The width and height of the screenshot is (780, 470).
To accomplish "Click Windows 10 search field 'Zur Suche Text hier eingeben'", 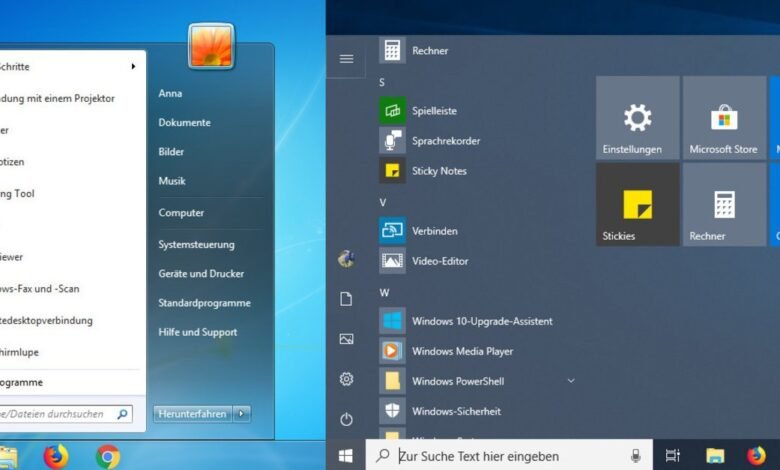I will click(509, 456).
